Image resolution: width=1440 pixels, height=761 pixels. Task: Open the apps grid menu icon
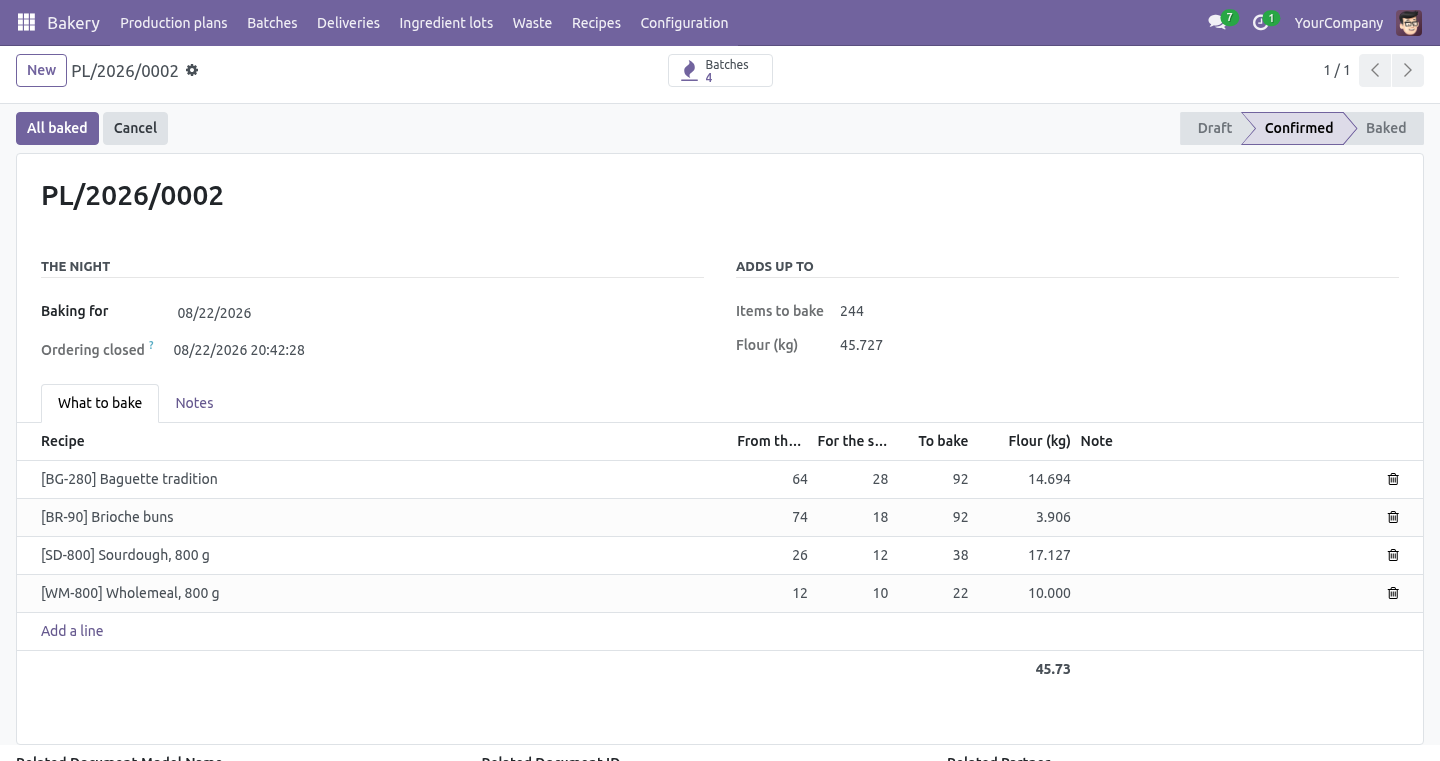click(x=27, y=22)
